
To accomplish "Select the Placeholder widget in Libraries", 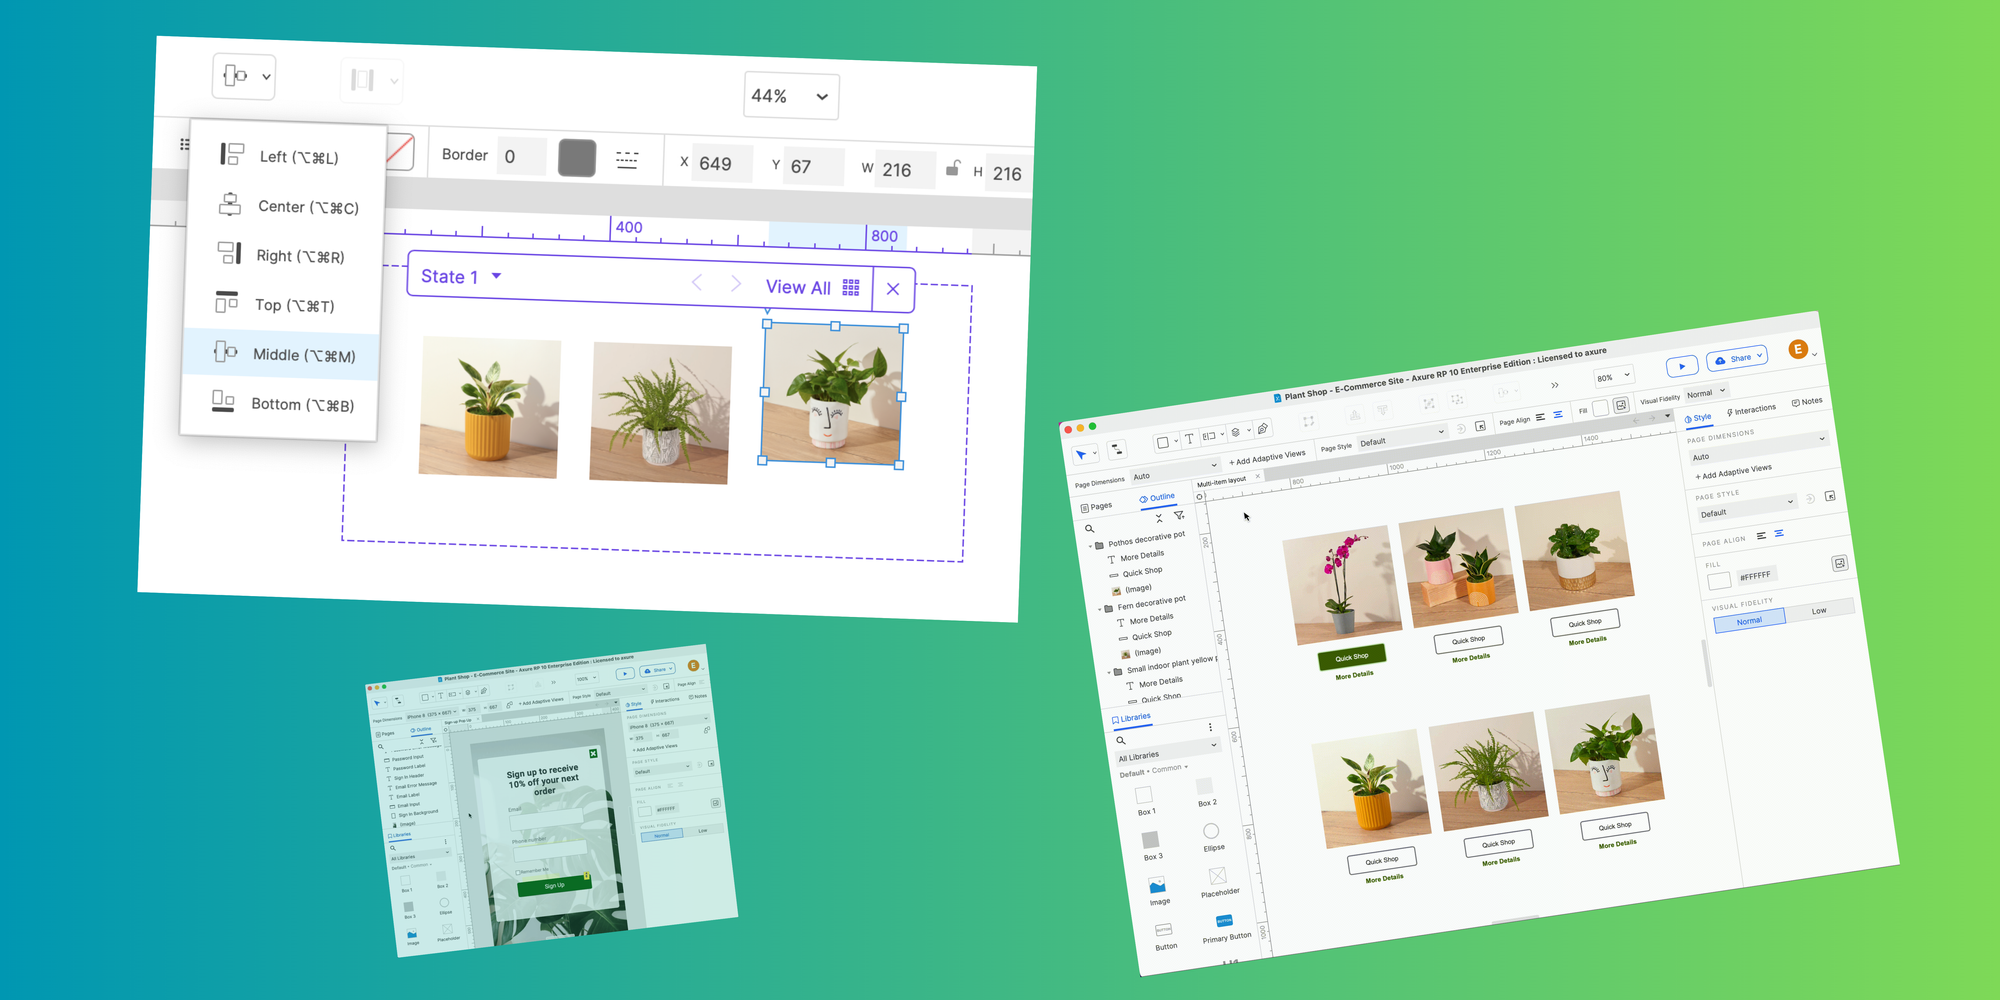I will (x=1217, y=876).
